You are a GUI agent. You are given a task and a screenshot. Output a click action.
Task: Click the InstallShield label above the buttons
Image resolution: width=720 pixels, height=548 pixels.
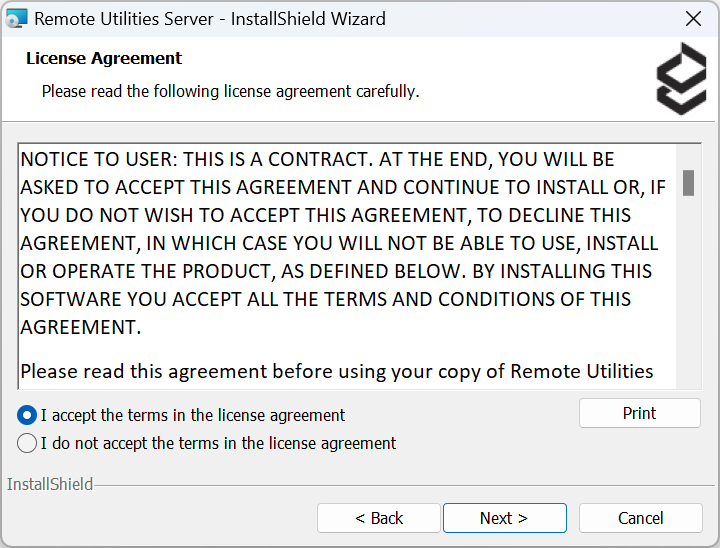50,484
